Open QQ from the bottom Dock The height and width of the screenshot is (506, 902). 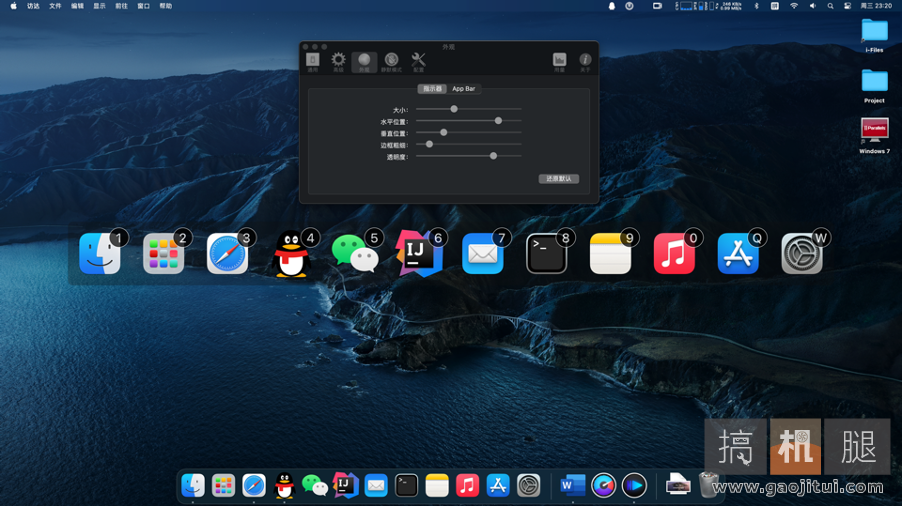(x=284, y=486)
